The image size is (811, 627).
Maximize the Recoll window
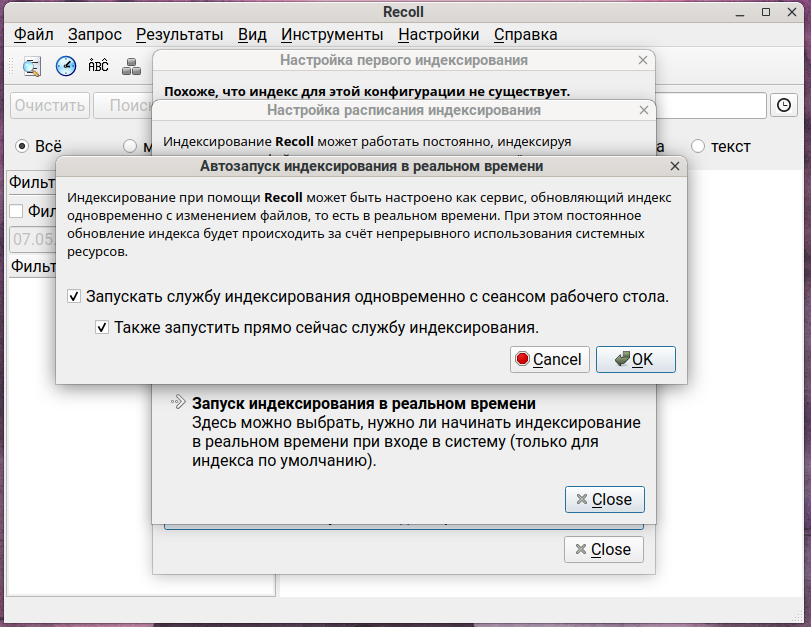tap(766, 12)
